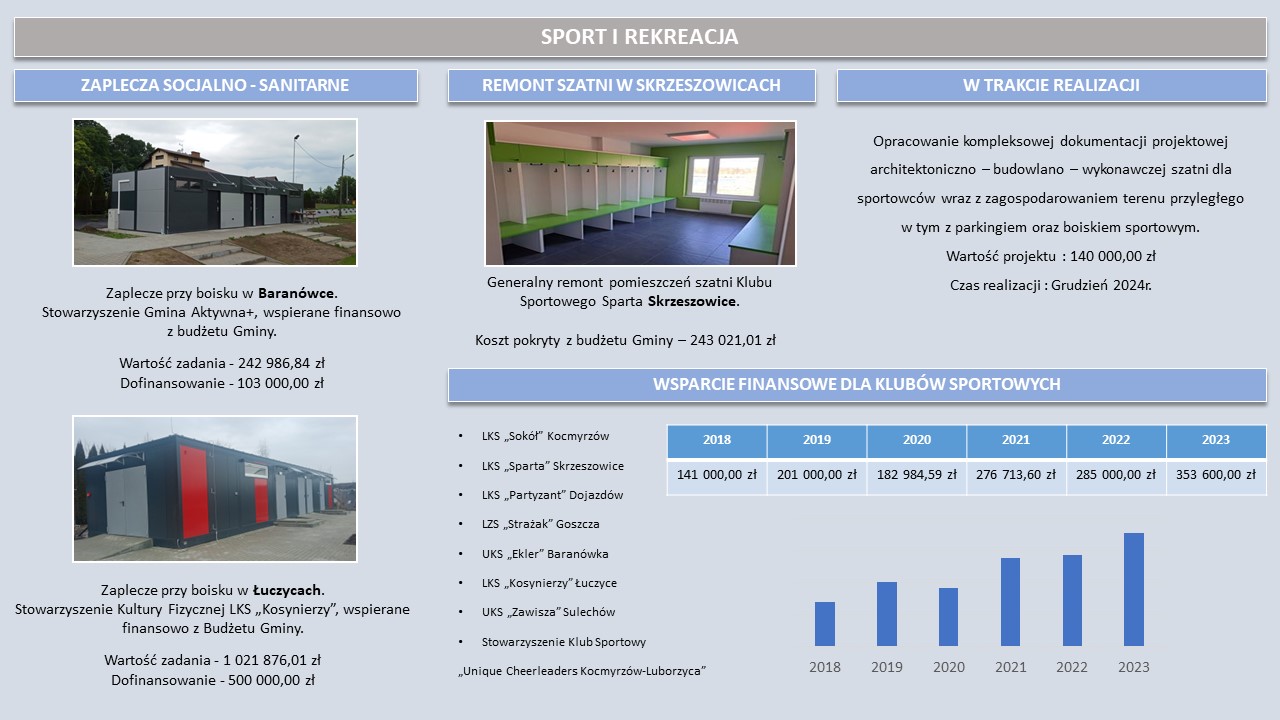Open the Baranówka facility photo
The image size is (1280, 720).
(215, 192)
